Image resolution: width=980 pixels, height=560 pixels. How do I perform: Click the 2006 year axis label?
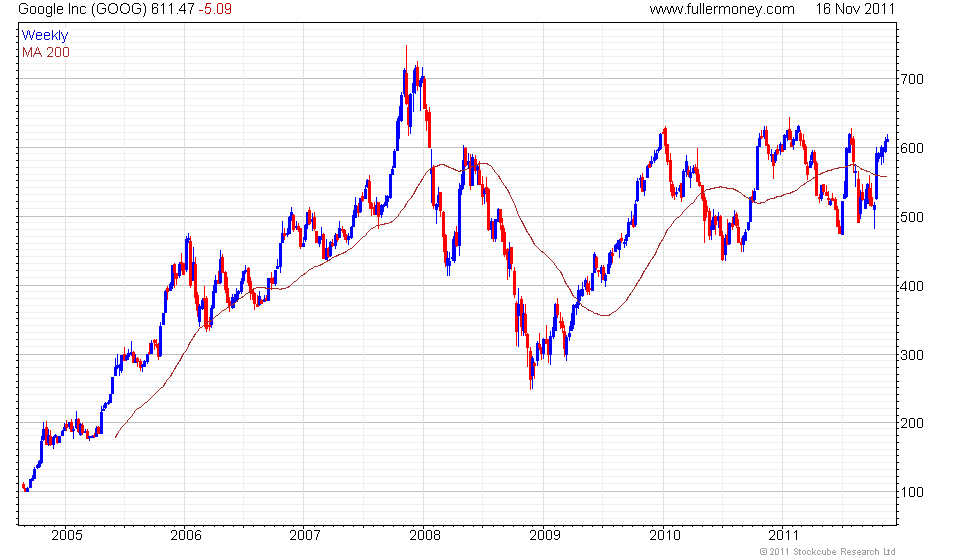186,535
